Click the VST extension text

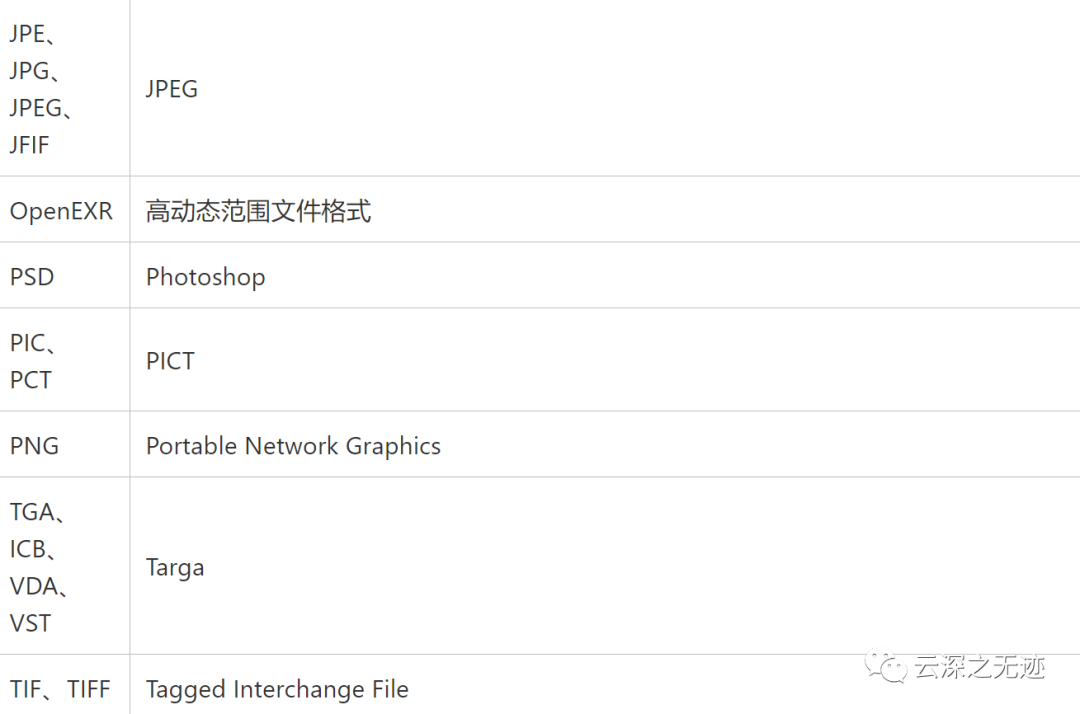(x=30, y=624)
